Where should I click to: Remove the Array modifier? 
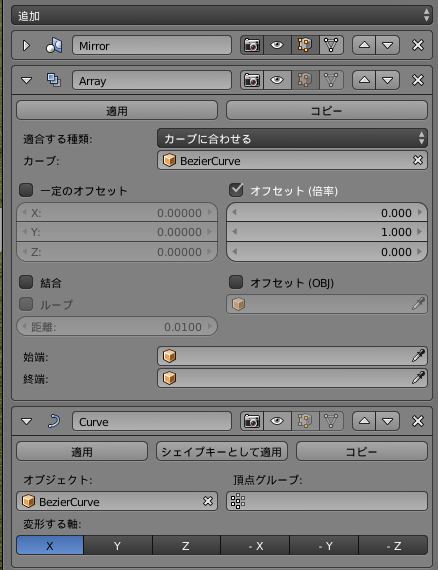pos(418,80)
